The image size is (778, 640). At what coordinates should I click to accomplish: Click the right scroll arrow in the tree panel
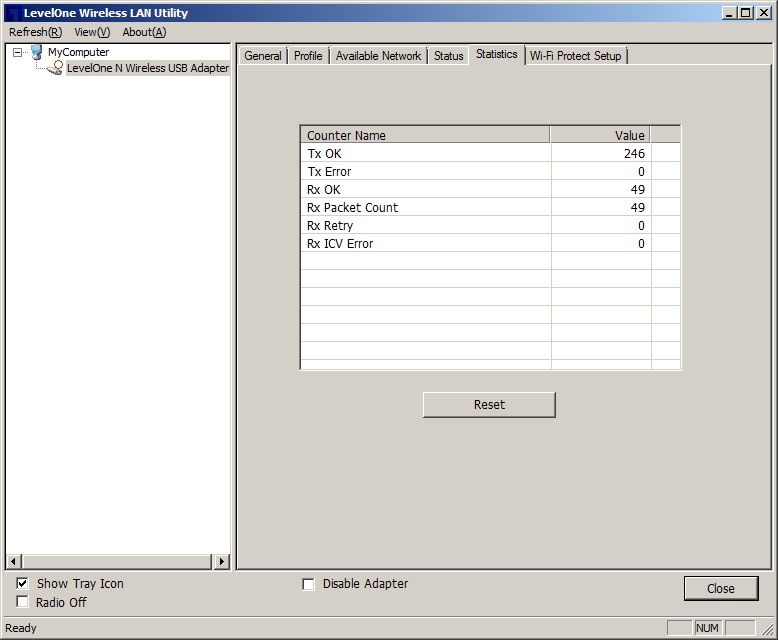(x=221, y=562)
